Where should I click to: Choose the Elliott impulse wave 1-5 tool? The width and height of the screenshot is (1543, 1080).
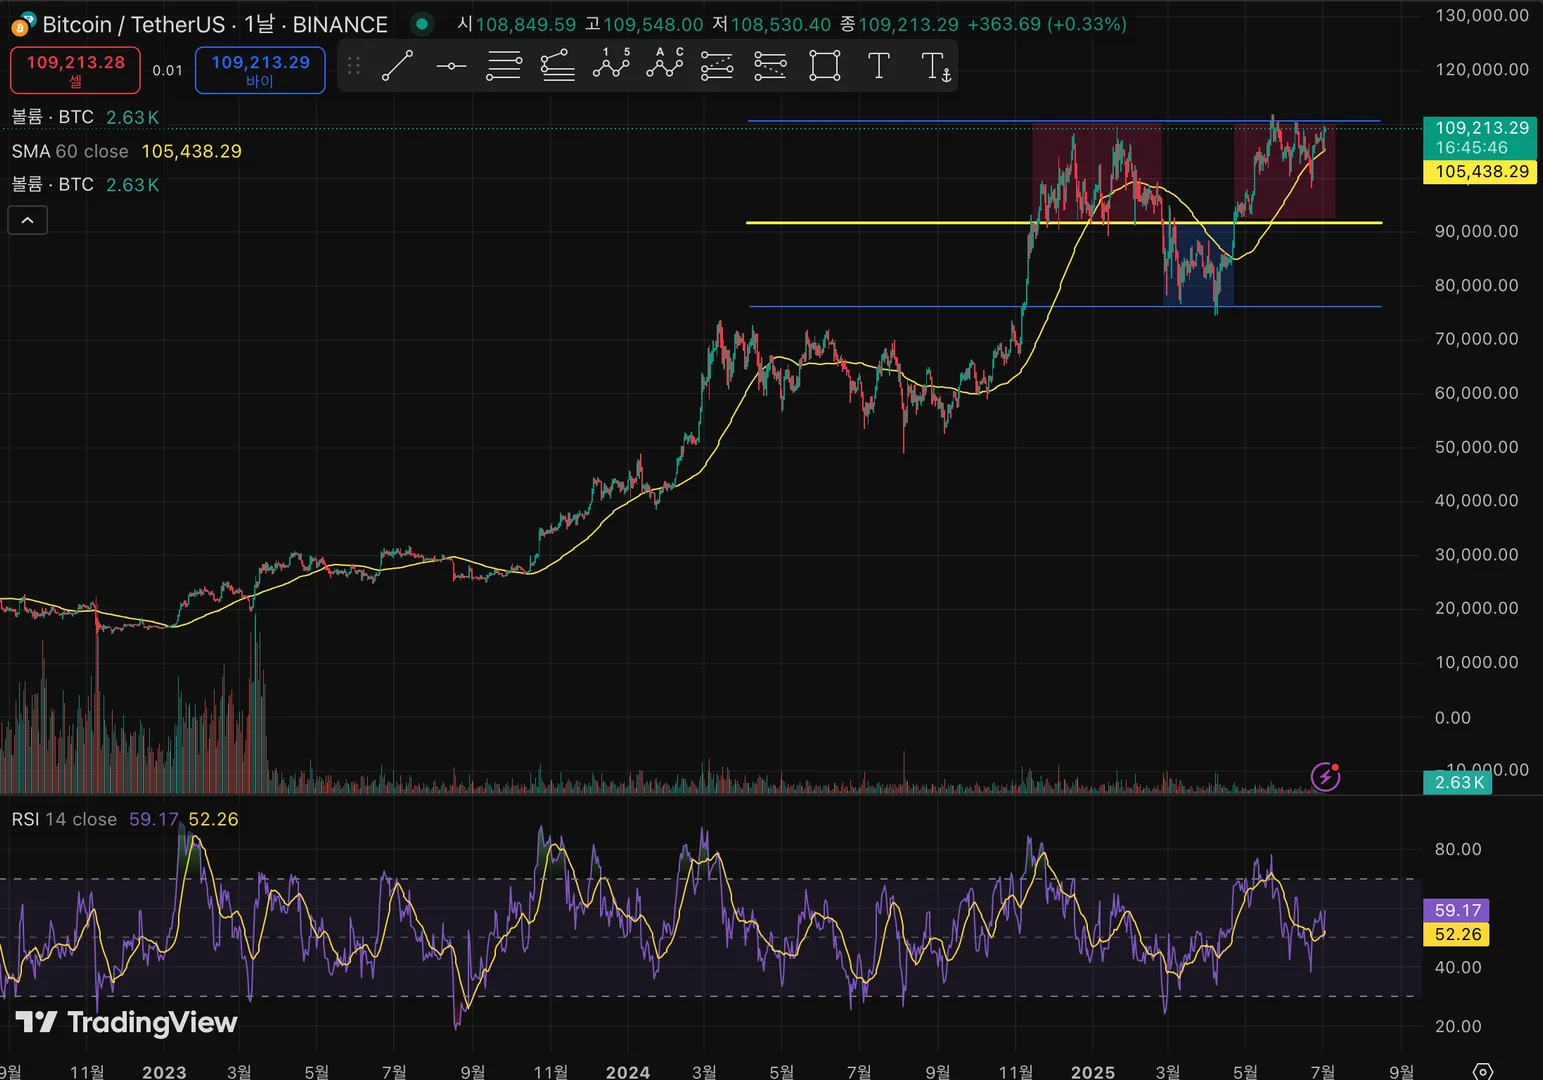[611, 65]
